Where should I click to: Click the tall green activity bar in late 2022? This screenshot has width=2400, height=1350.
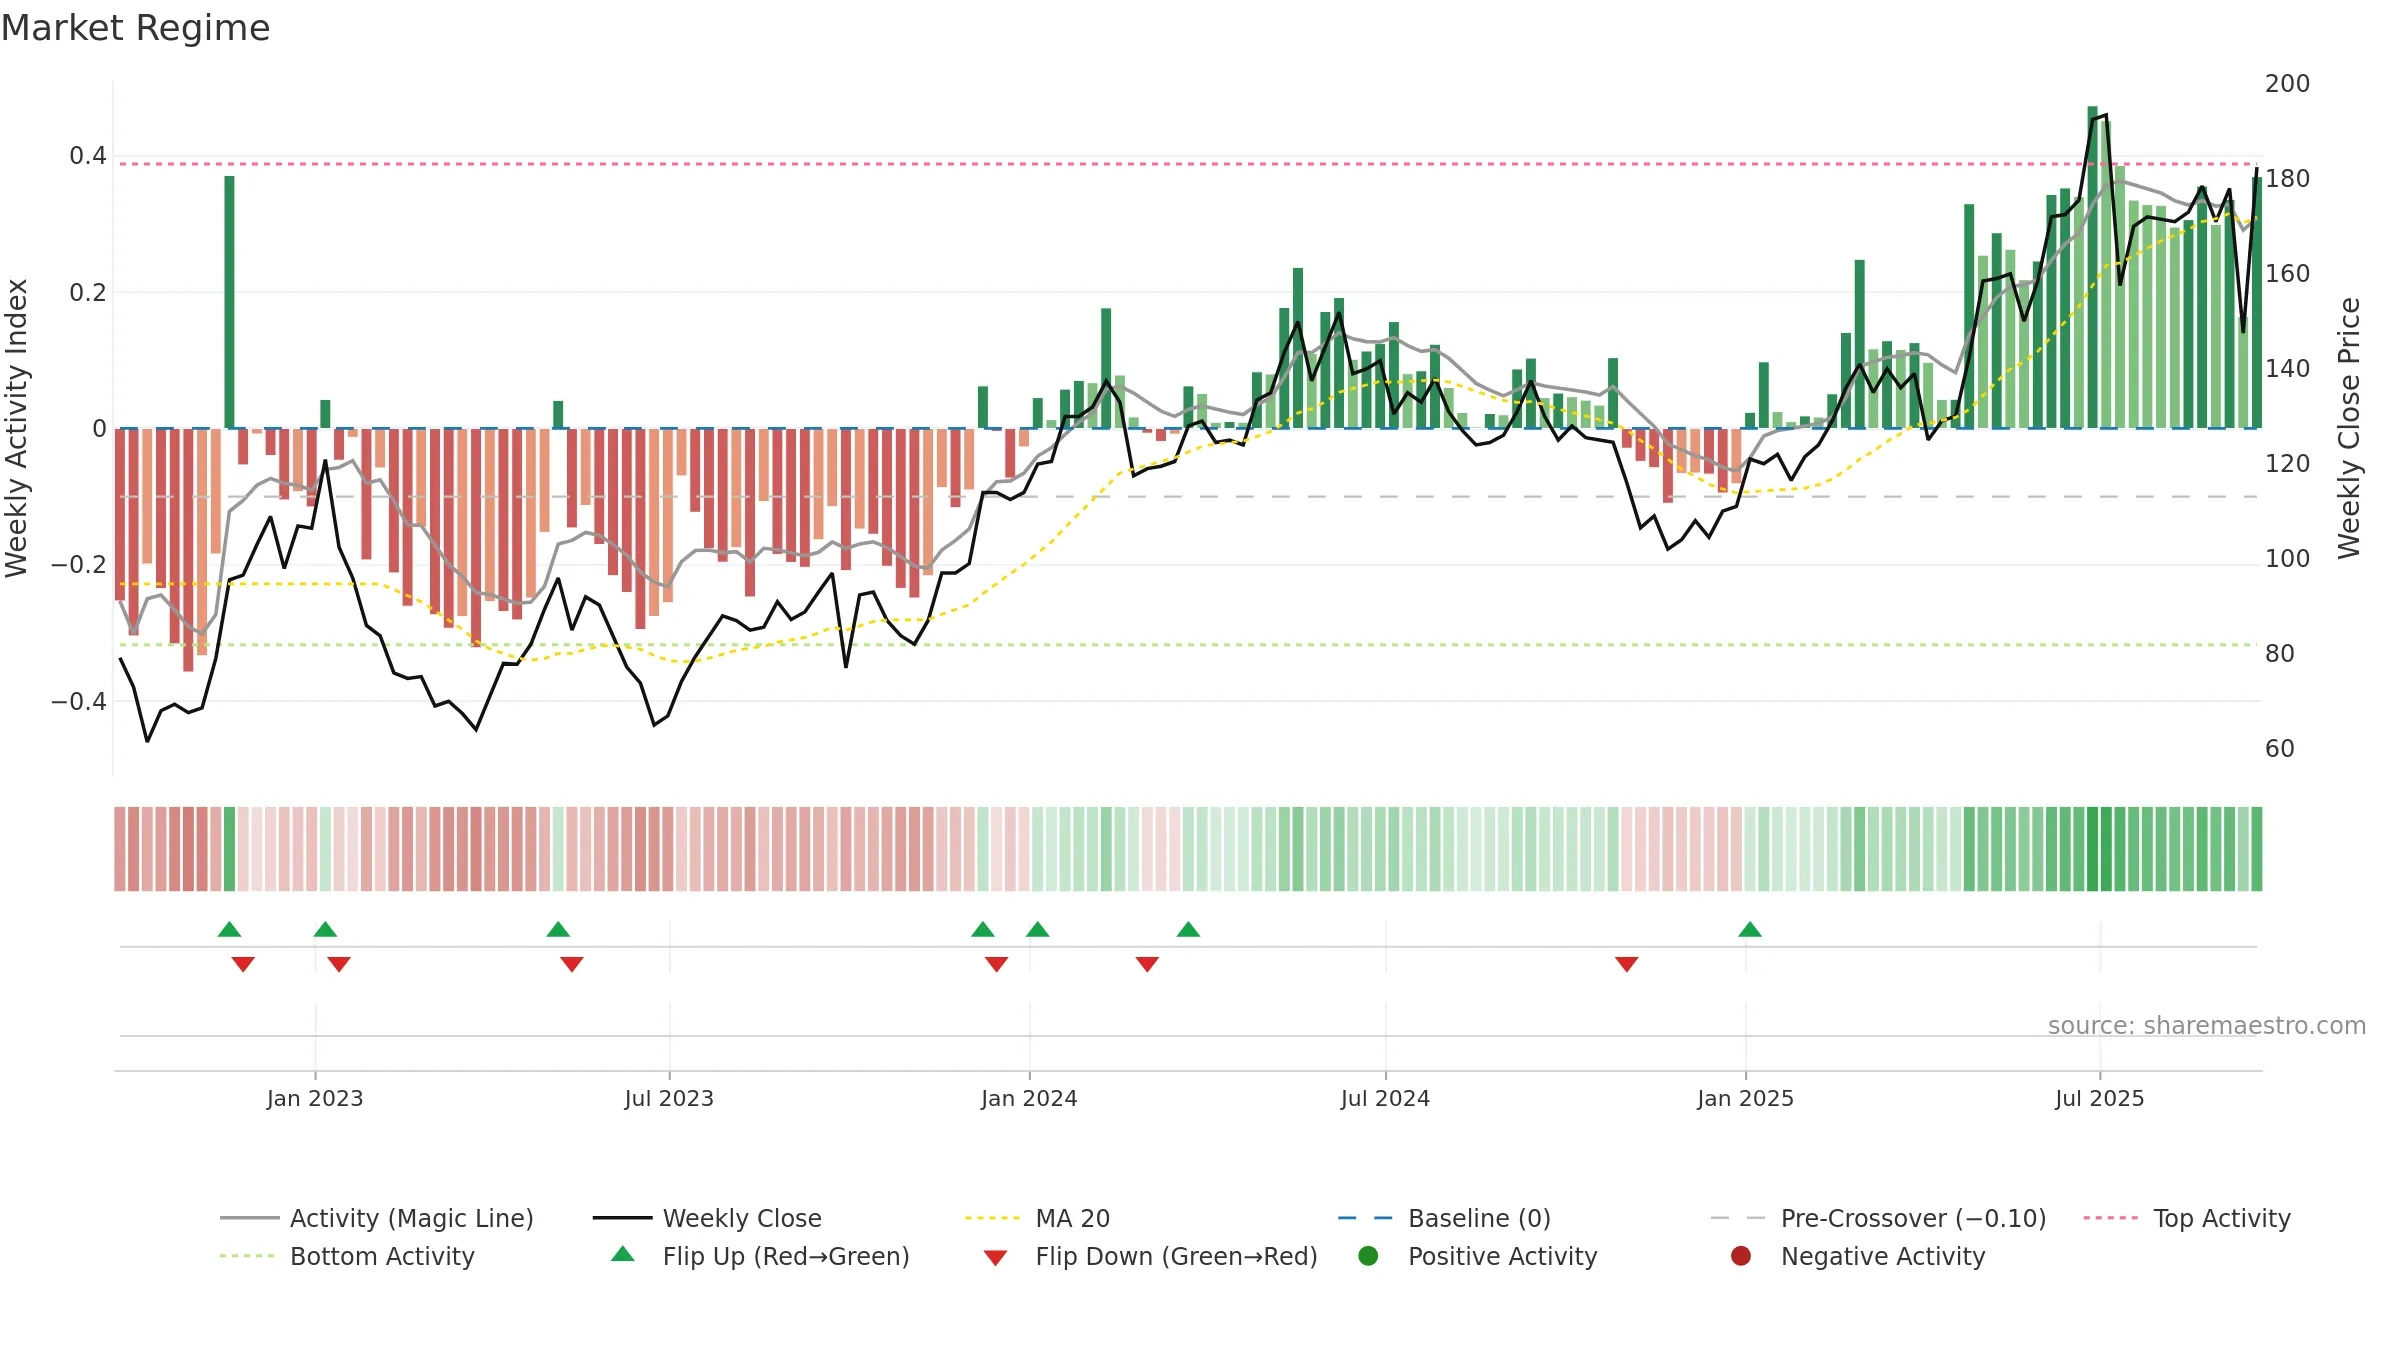(x=229, y=302)
